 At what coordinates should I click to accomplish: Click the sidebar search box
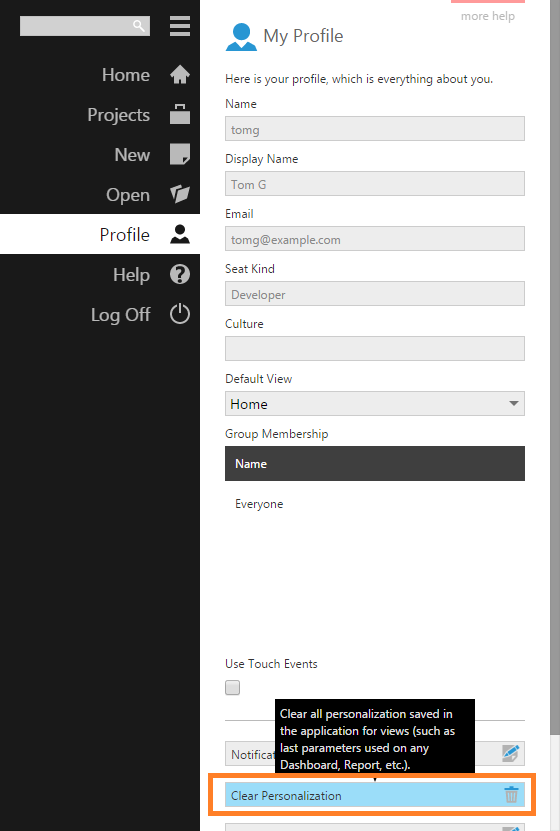click(85, 26)
